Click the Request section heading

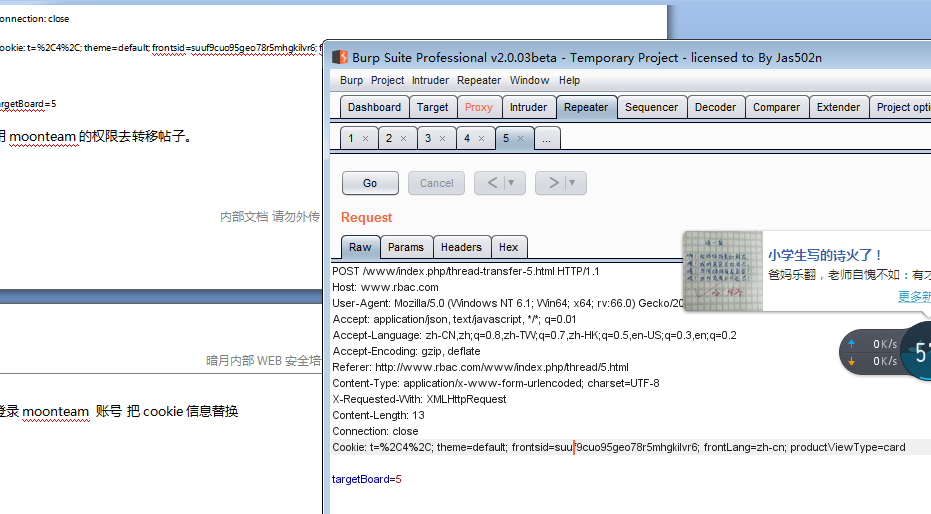(x=366, y=217)
